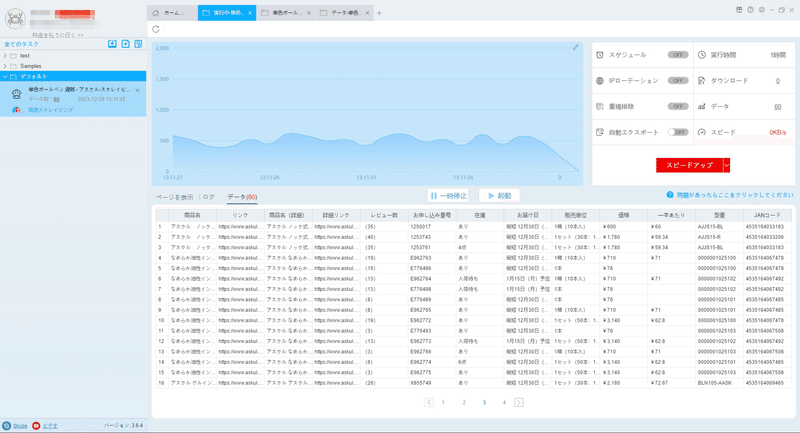Click the batch select icon in sidebar
Image resolution: width=800 pixels, height=433 pixels.
tap(138, 44)
